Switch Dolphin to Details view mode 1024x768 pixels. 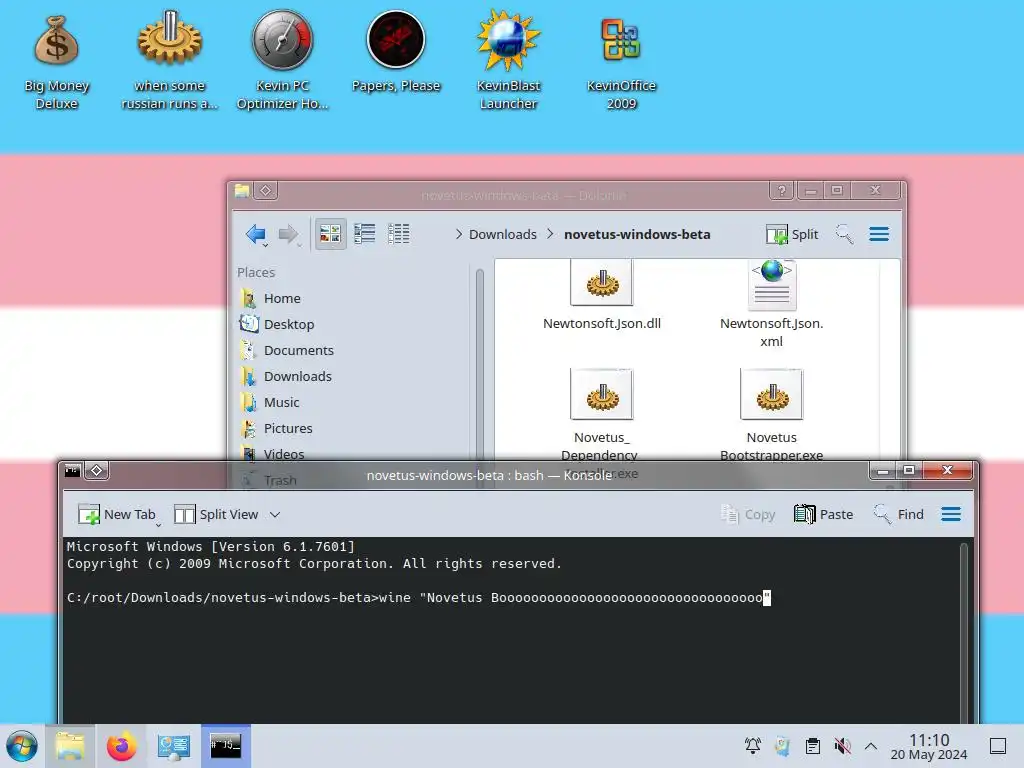coord(398,234)
